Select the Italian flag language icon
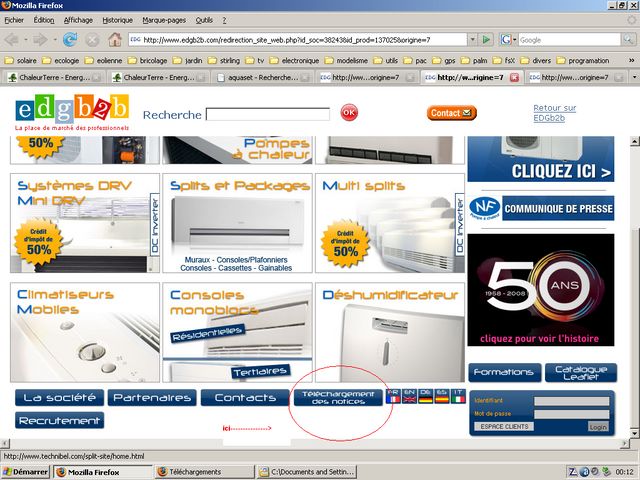The height and width of the screenshot is (480, 640). coord(458,396)
